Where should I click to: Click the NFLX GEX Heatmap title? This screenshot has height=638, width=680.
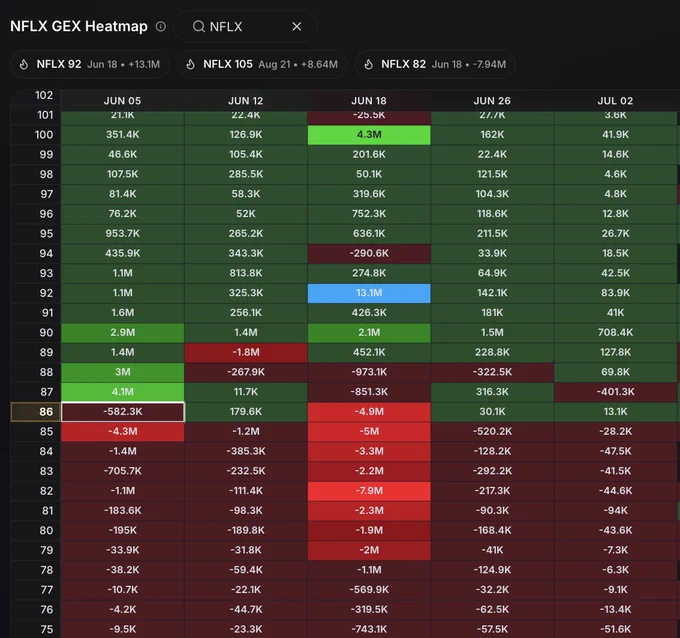(79, 26)
